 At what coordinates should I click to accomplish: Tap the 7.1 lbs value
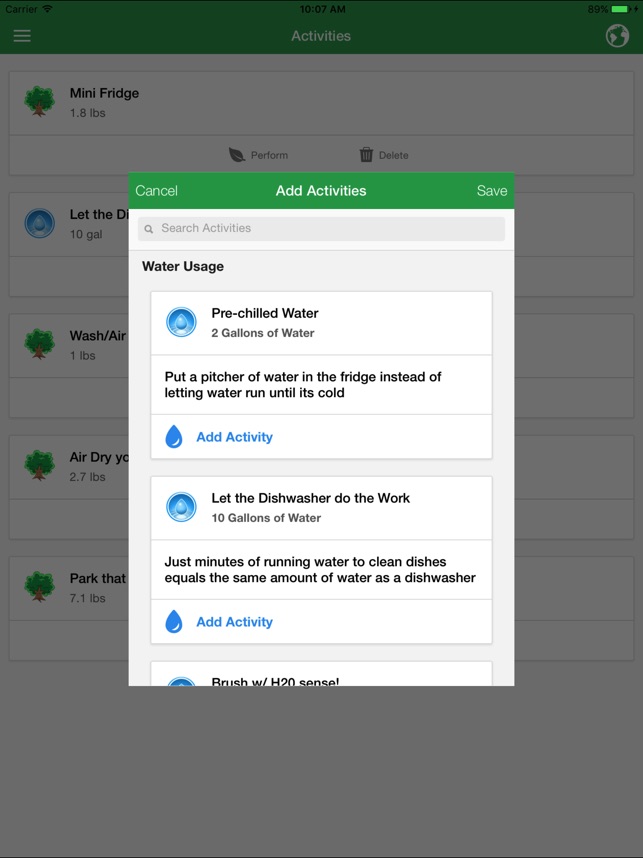pyautogui.click(x=88, y=599)
